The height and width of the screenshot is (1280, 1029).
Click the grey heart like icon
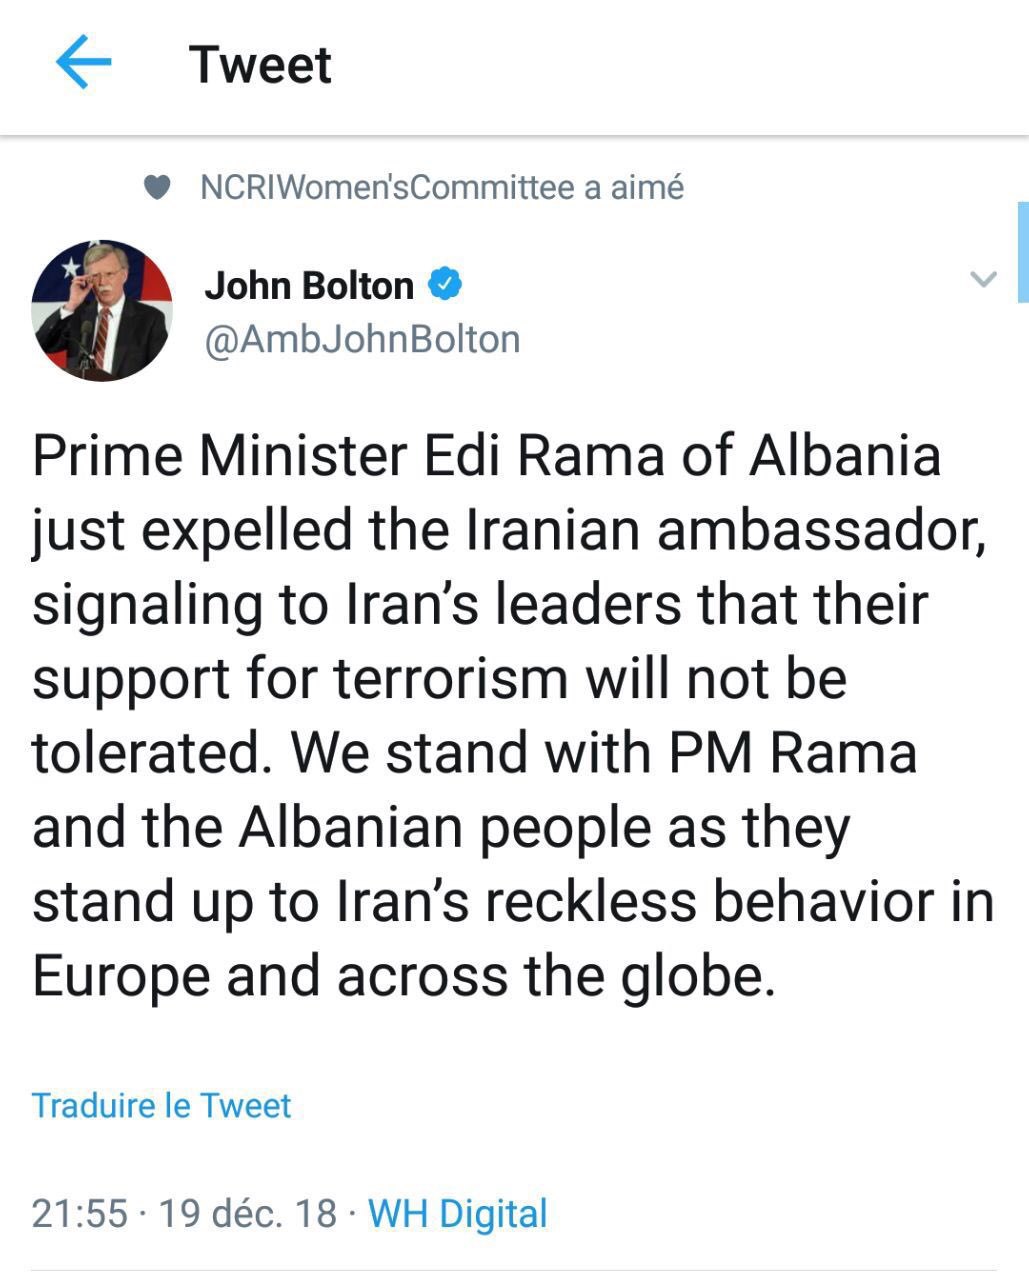tap(157, 188)
